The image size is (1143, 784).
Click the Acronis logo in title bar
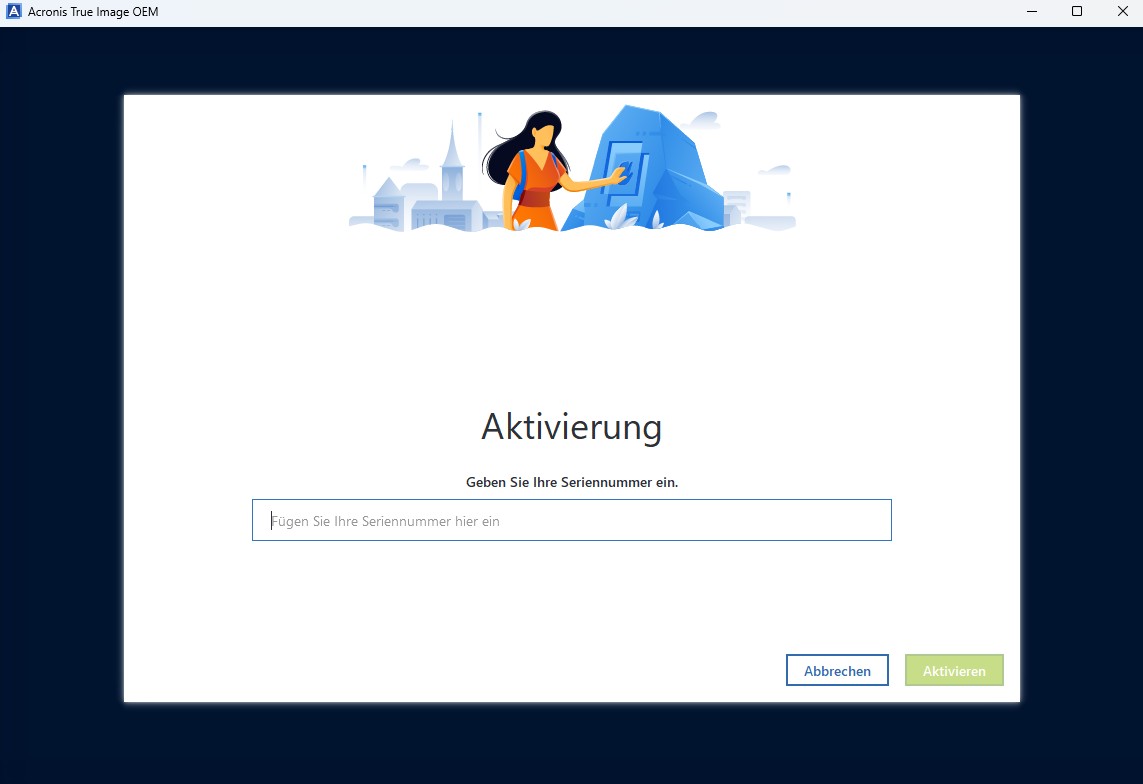(14, 12)
